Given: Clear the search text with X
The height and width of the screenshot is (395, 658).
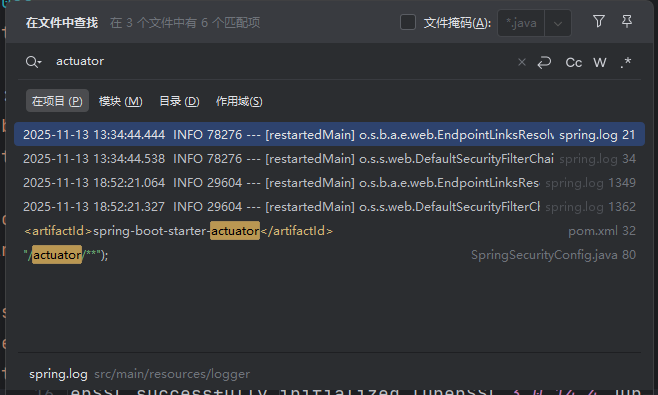Looking at the screenshot, I should (522, 62).
